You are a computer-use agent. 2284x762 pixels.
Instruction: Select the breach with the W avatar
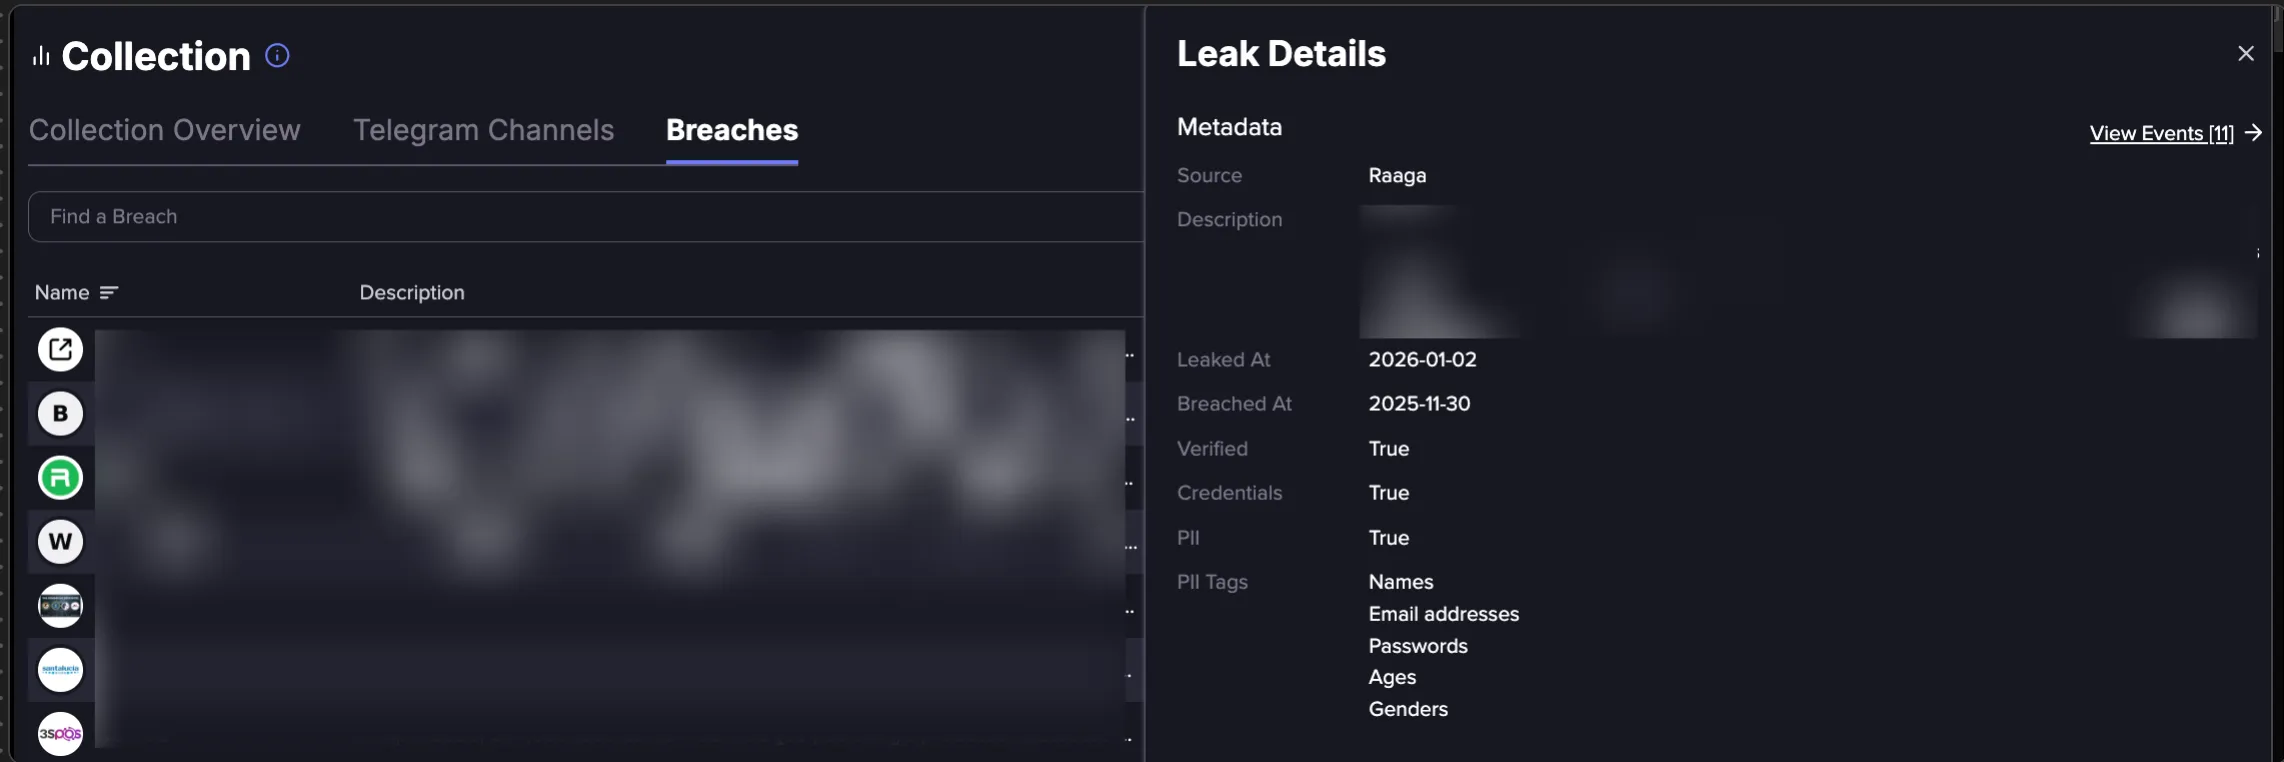60,541
